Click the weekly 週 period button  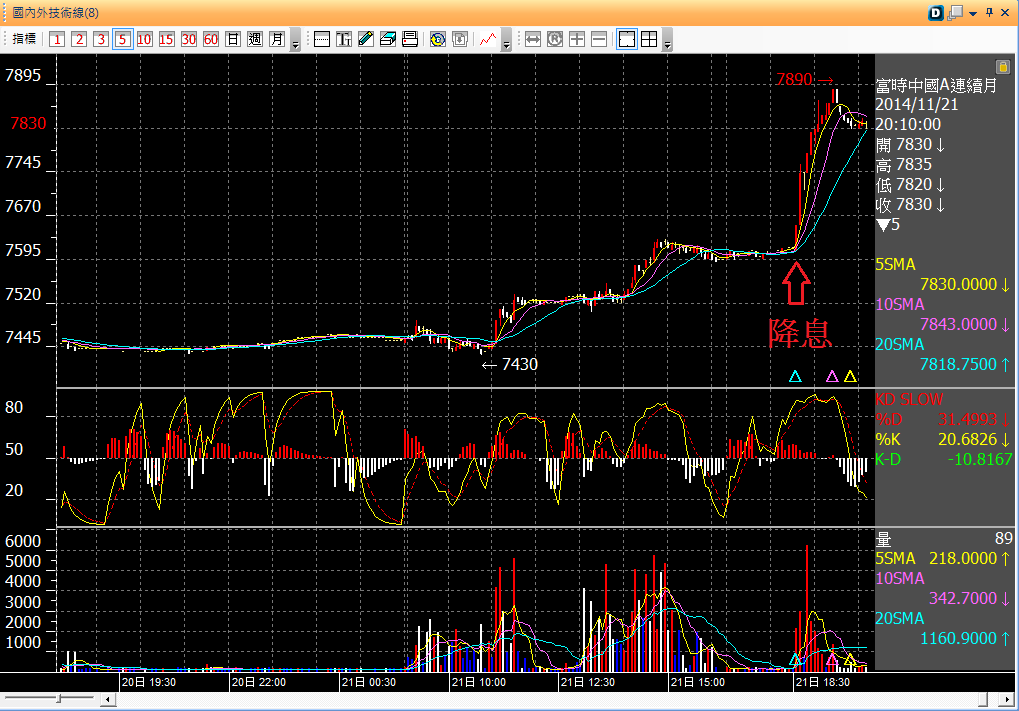(x=254, y=40)
